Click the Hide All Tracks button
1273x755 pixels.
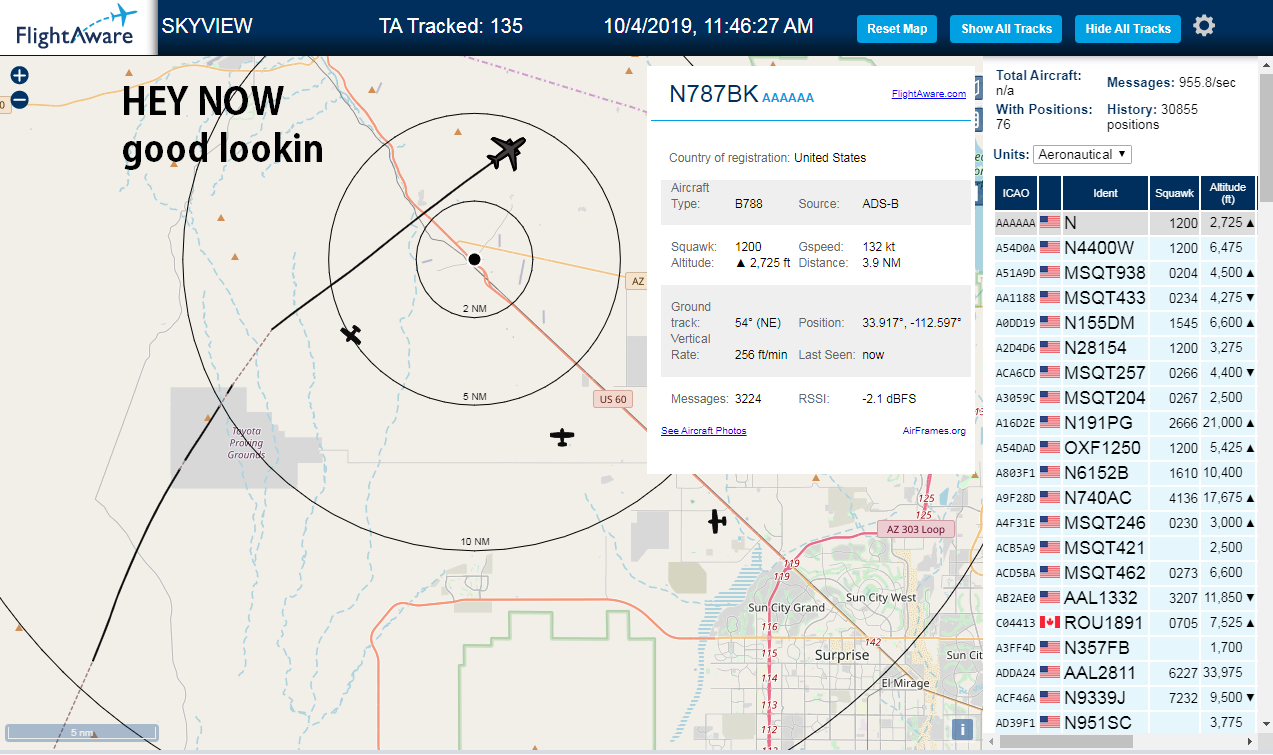1128,29
